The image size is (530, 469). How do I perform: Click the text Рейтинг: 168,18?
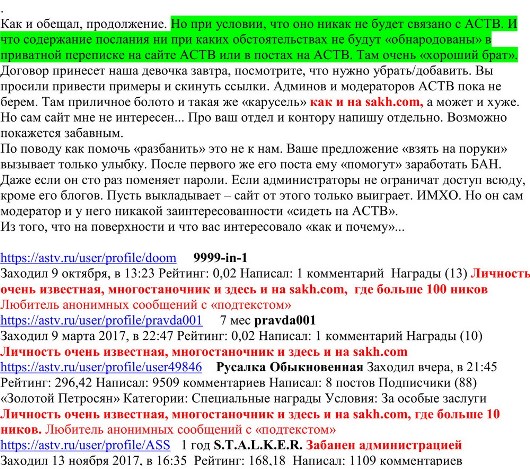tap(240, 461)
